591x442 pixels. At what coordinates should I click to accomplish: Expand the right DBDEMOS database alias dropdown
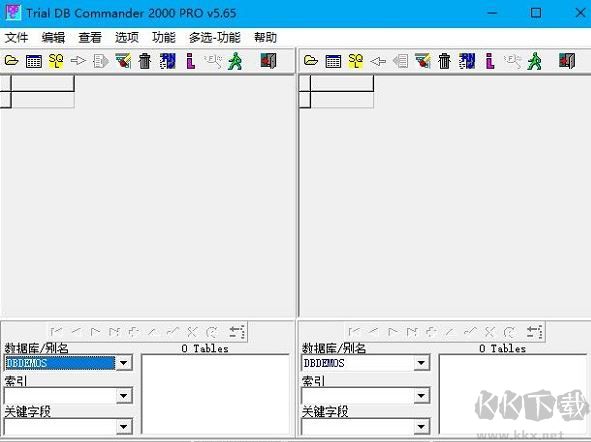point(421,363)
